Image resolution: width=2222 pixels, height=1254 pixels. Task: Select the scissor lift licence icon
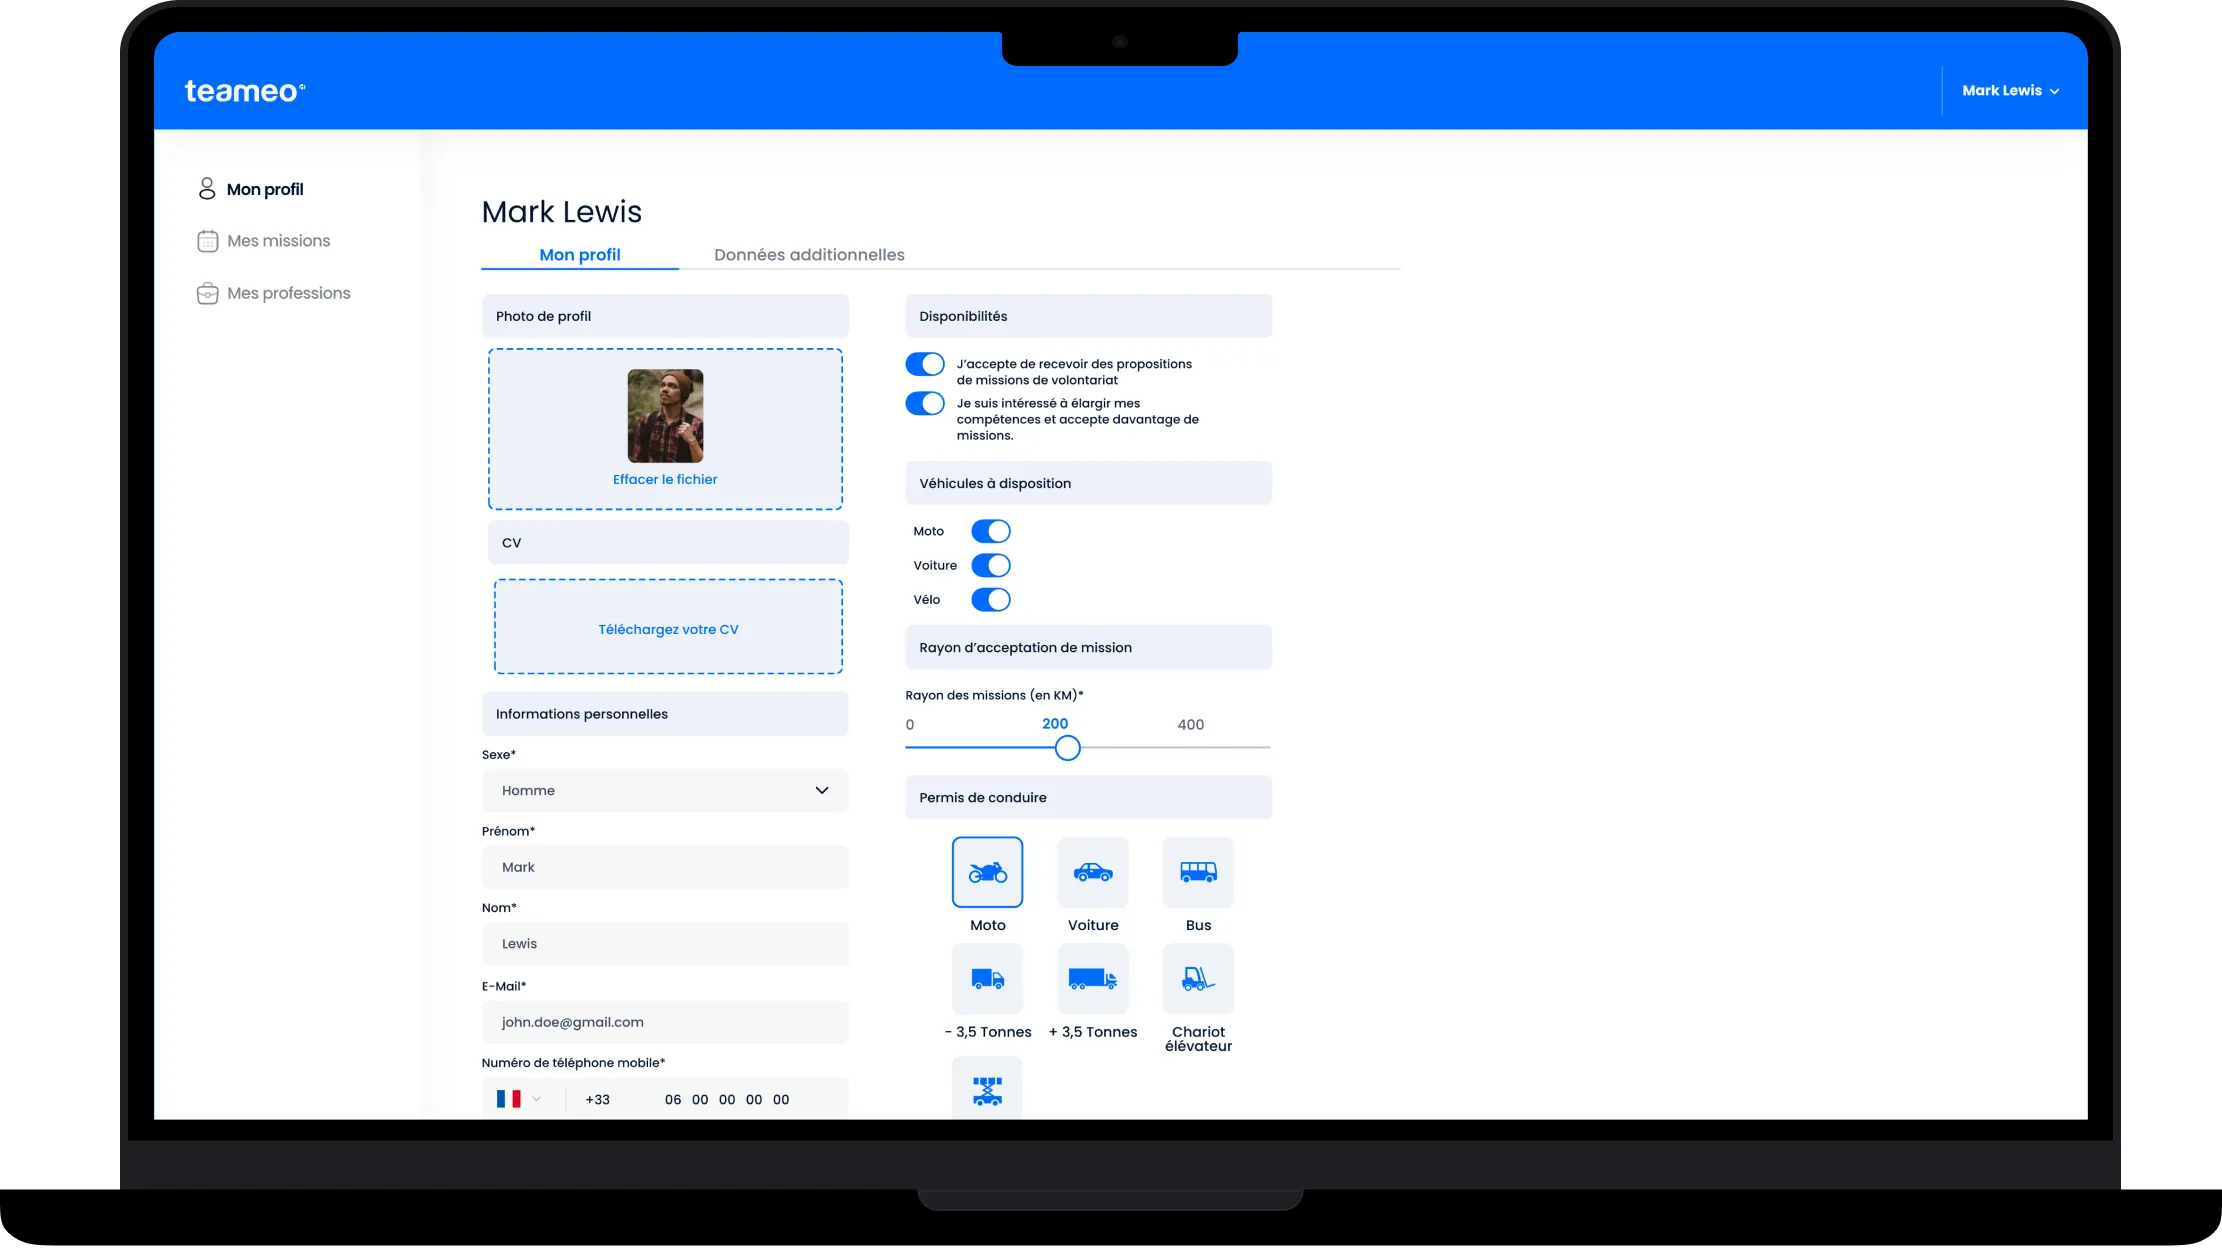(987, 1089)
